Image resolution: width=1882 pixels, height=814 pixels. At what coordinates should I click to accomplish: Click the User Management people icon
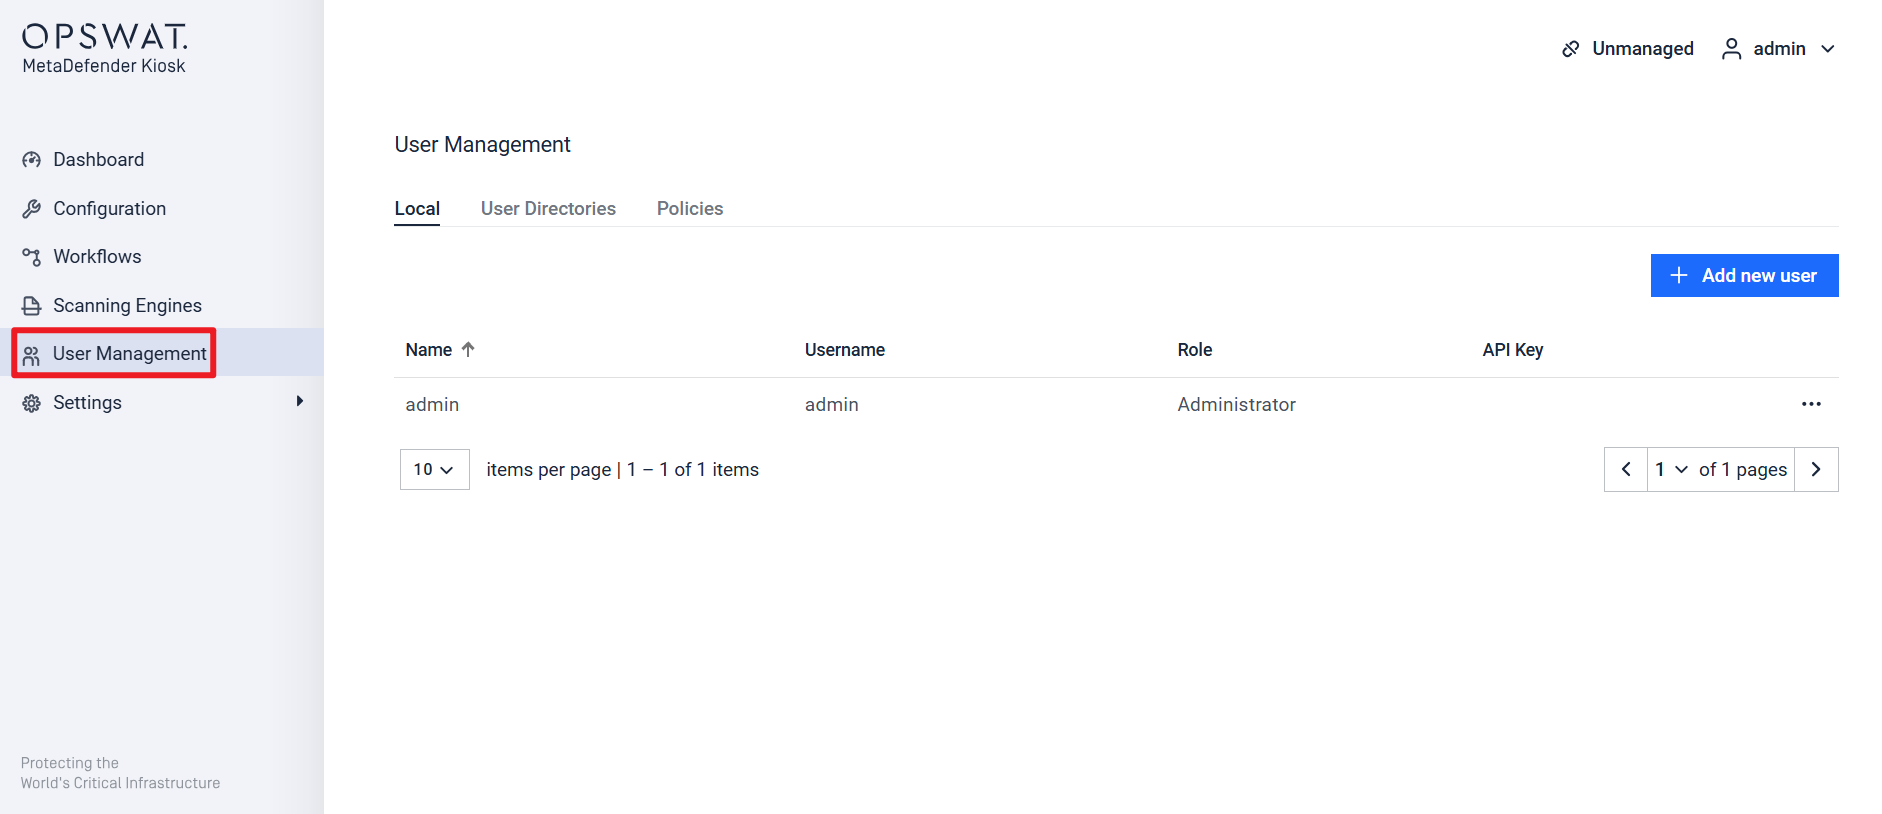pos(32,355)
